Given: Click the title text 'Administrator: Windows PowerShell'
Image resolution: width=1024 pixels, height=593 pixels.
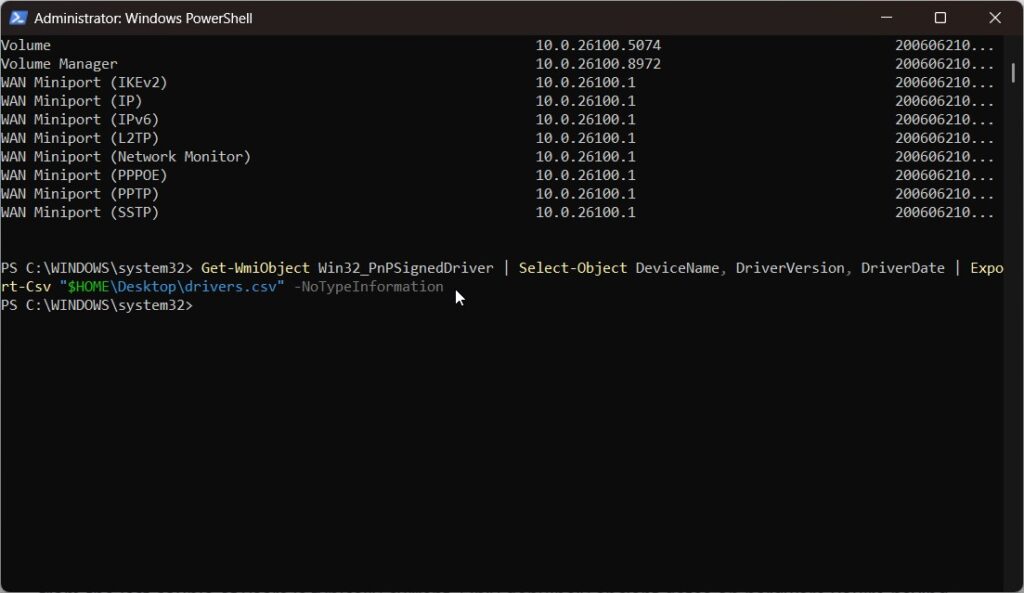Looking at the screenshot, I should tap(143, 18).
